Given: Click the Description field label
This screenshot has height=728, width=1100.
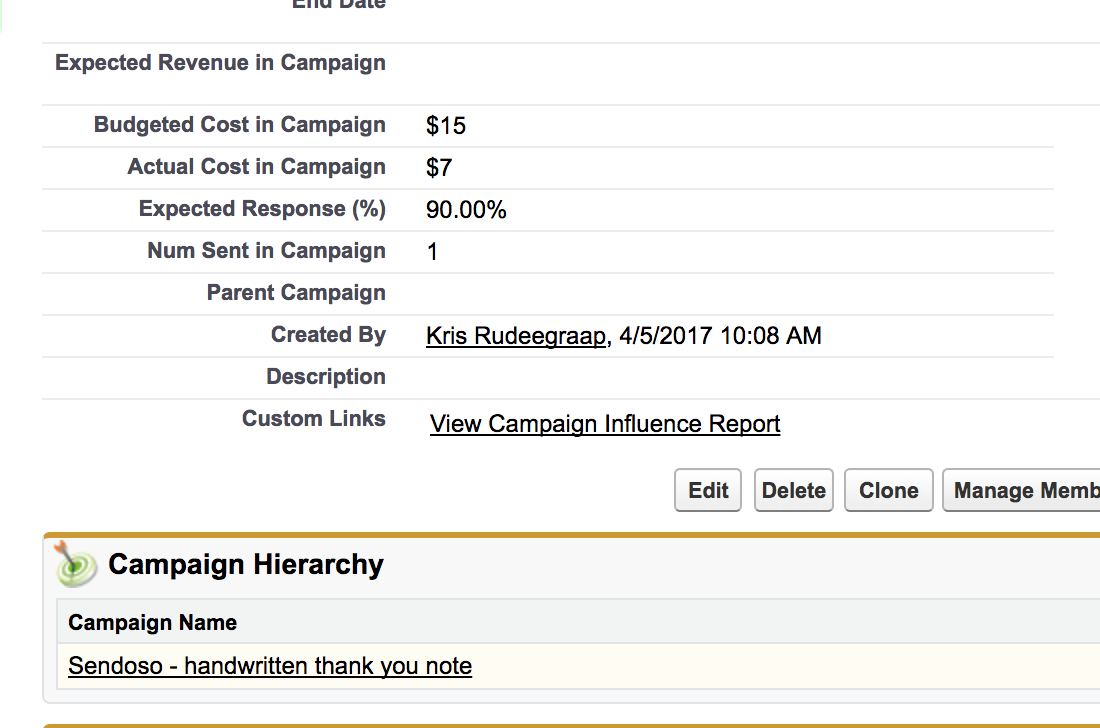Looking at the screenshot, I should point(325,377).
